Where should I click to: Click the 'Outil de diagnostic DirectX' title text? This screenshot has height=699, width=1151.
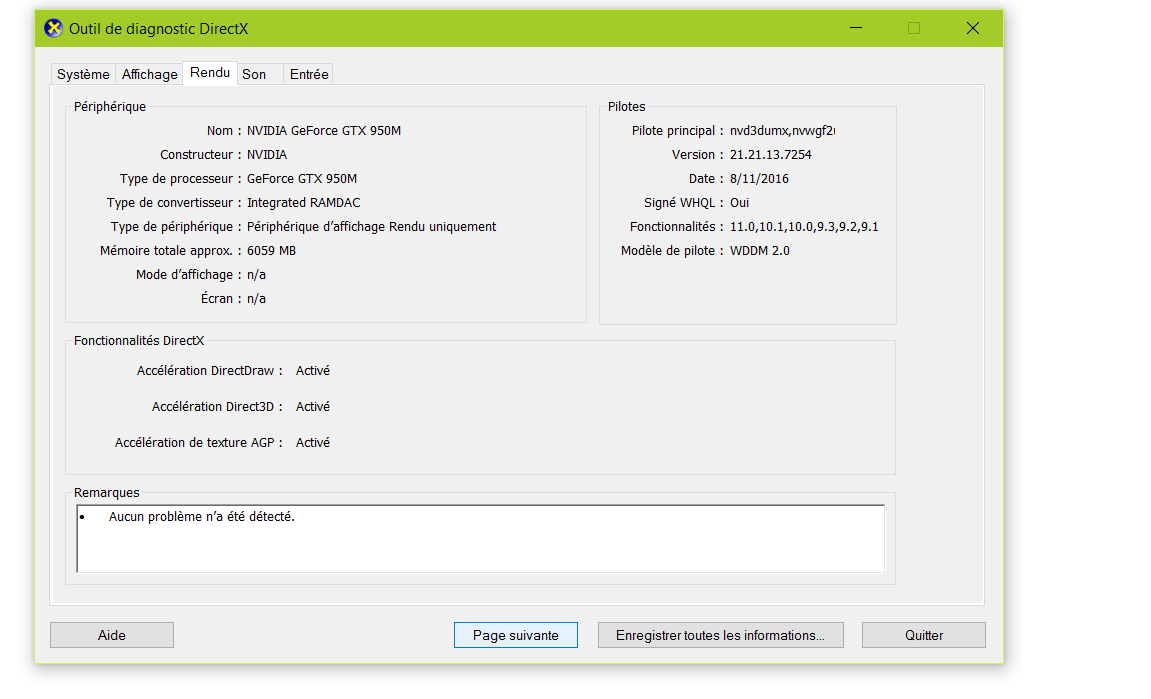tap(159, 29)
